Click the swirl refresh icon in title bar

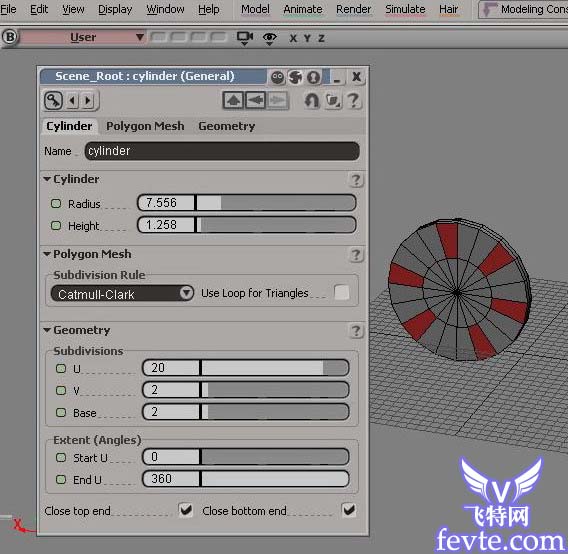pos(296,77)
